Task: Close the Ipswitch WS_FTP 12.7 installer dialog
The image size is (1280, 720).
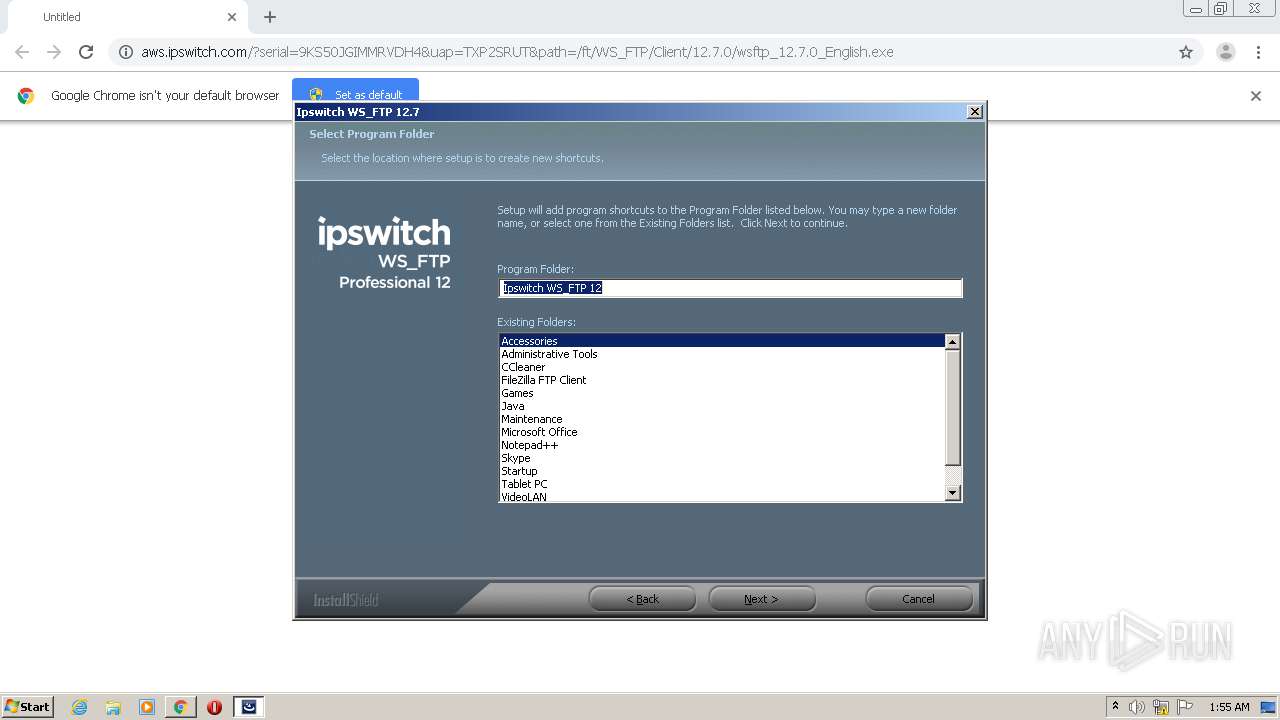Action: point(975,112)
